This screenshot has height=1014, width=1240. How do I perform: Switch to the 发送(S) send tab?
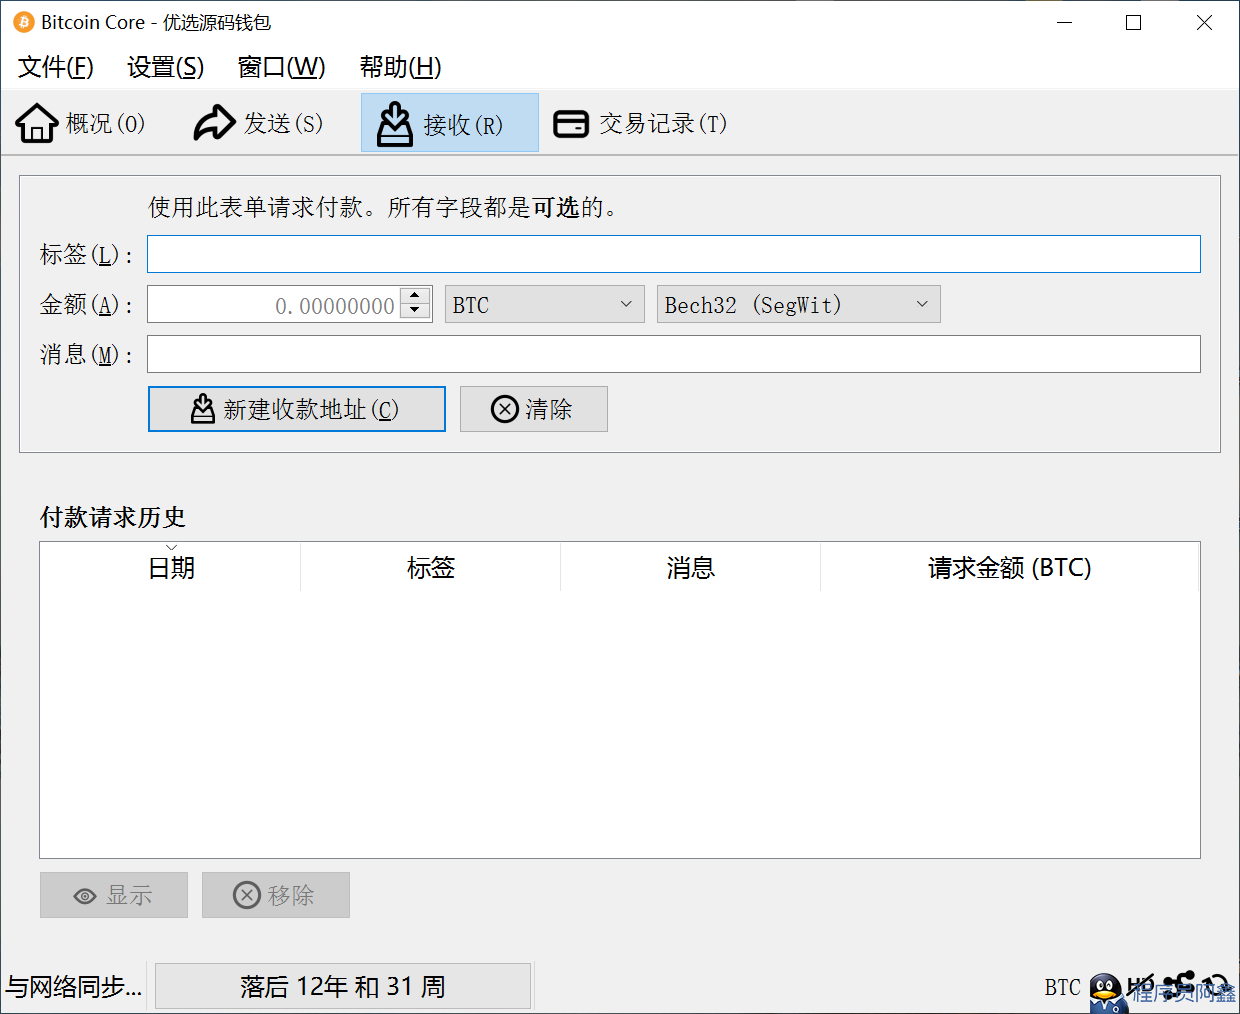point(259,123)
